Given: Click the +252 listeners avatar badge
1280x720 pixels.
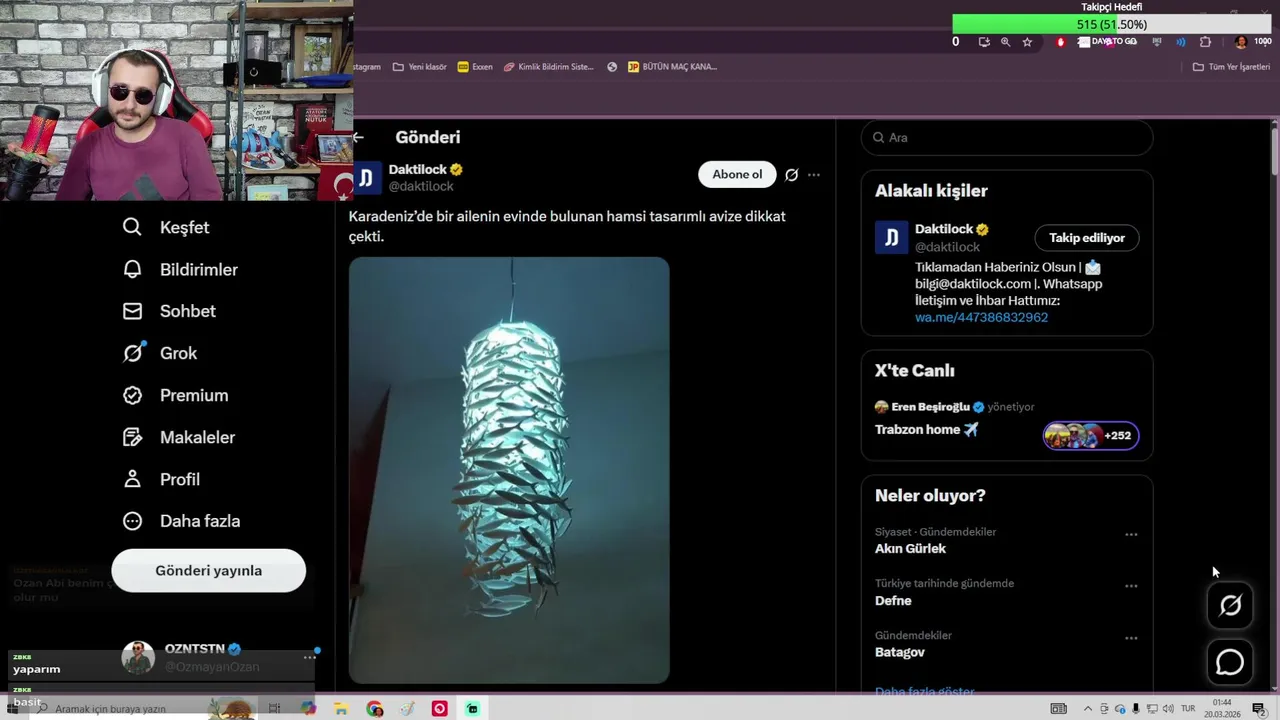Looking at the screenshot, I should [x=1090, y=435].
